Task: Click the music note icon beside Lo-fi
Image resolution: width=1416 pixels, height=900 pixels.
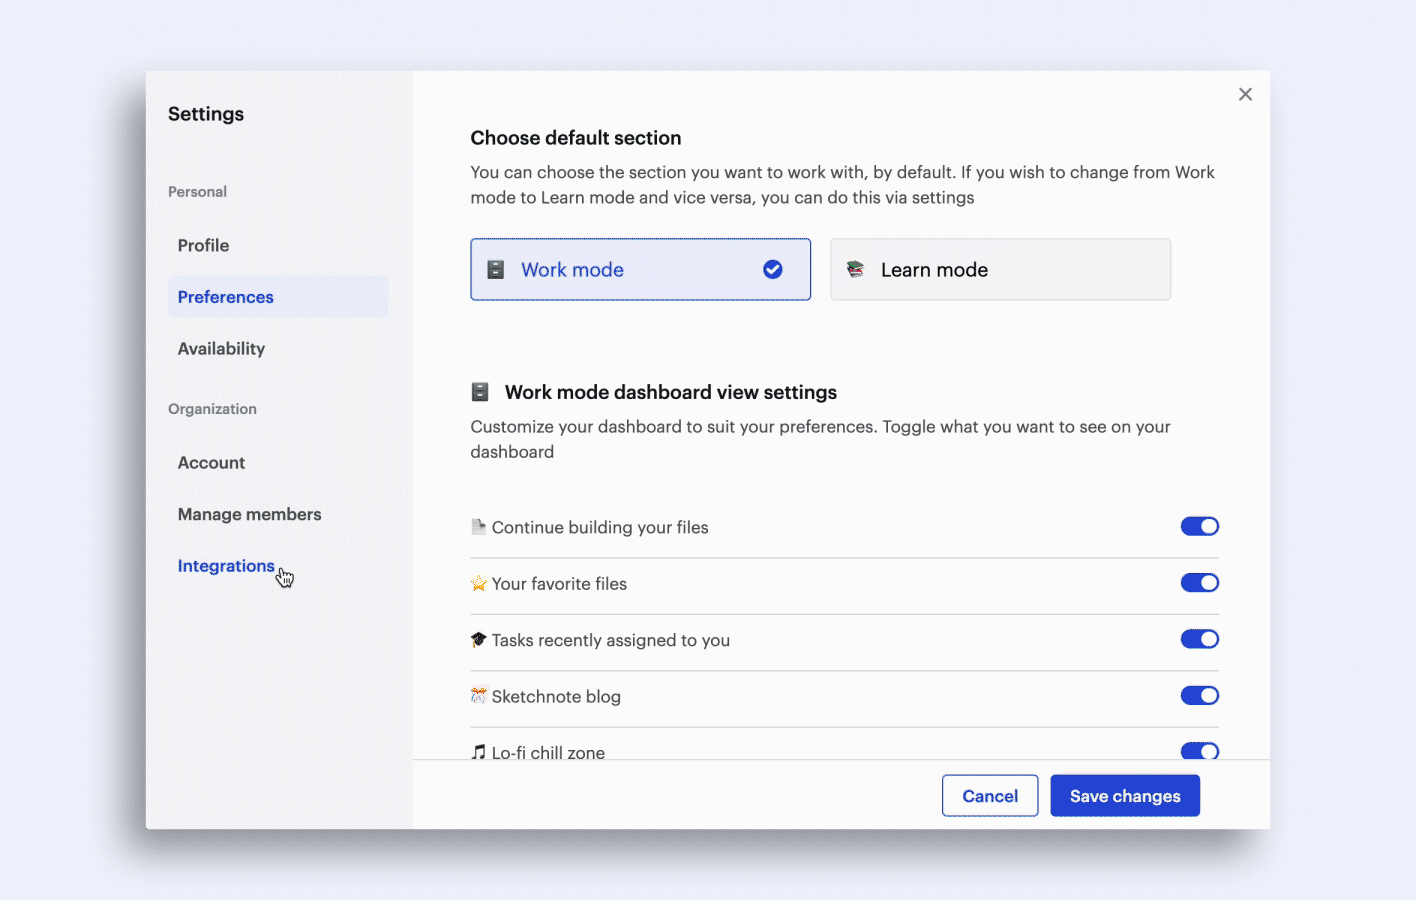Action: (478, 751)
